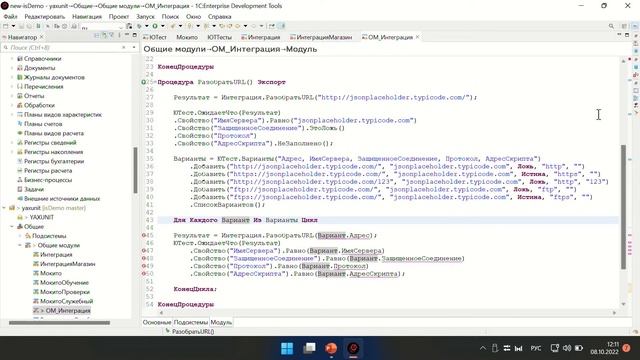Minimize the editor area
Viewport: 640px width, 360px height.
click(619, 35)
